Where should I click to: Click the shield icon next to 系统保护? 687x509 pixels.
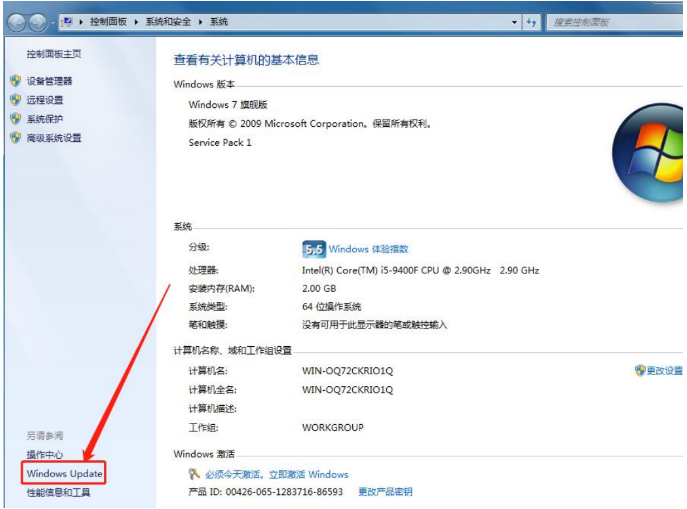click(15, 118)
